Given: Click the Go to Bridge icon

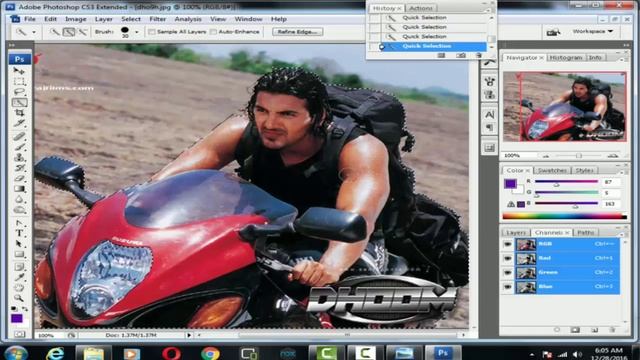Looking at the screenshot, I should (x=553, y=32).
